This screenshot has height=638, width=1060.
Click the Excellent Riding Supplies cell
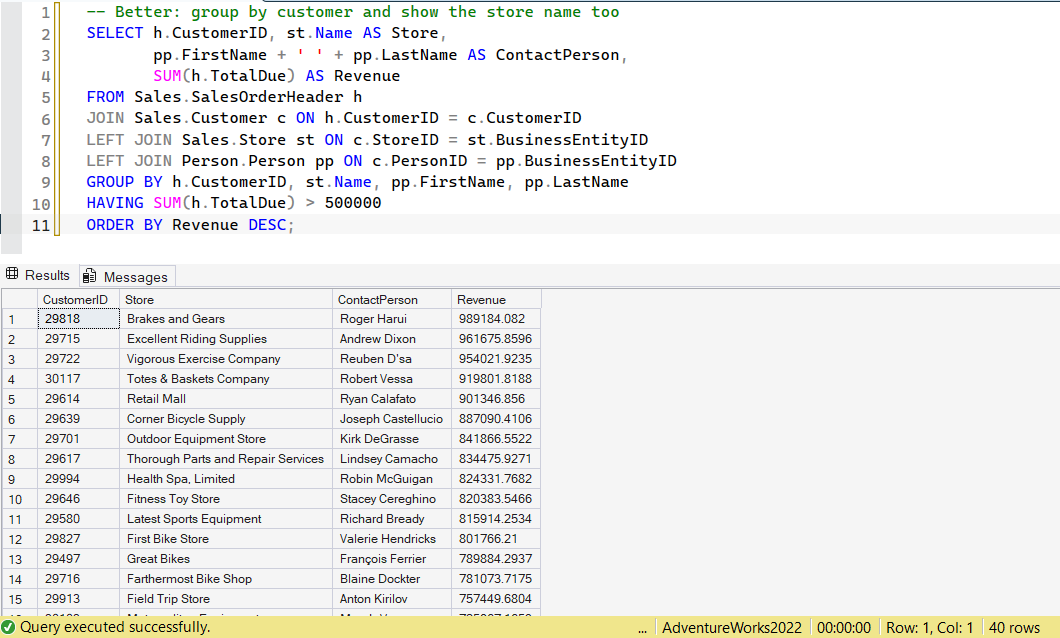[x=226, y=339]
